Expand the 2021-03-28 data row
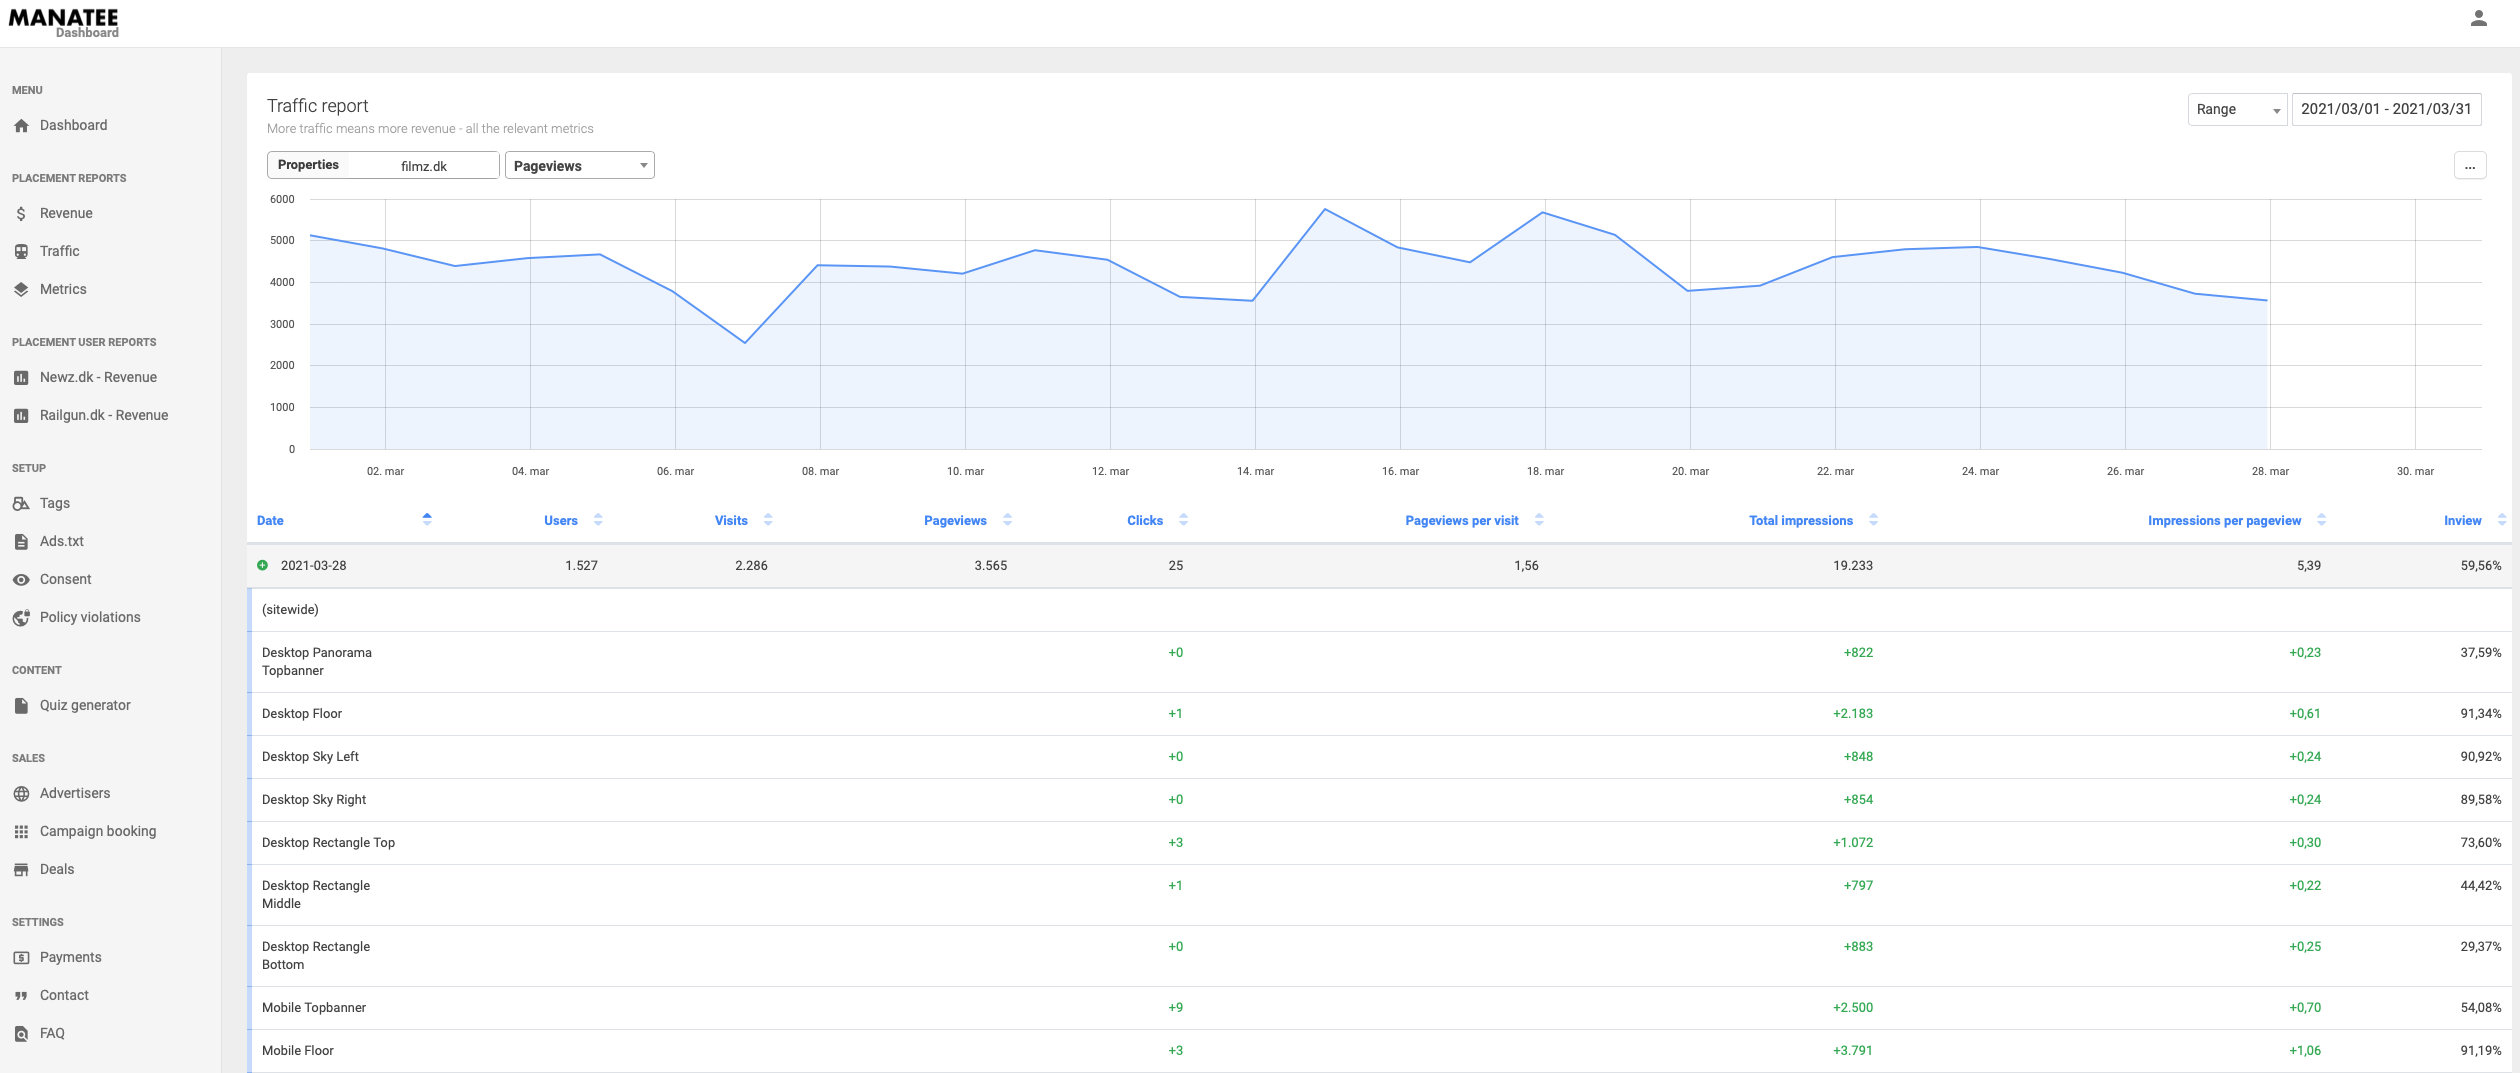The height and width of the screenshot is (1073, 2520). tap(263, 565)
